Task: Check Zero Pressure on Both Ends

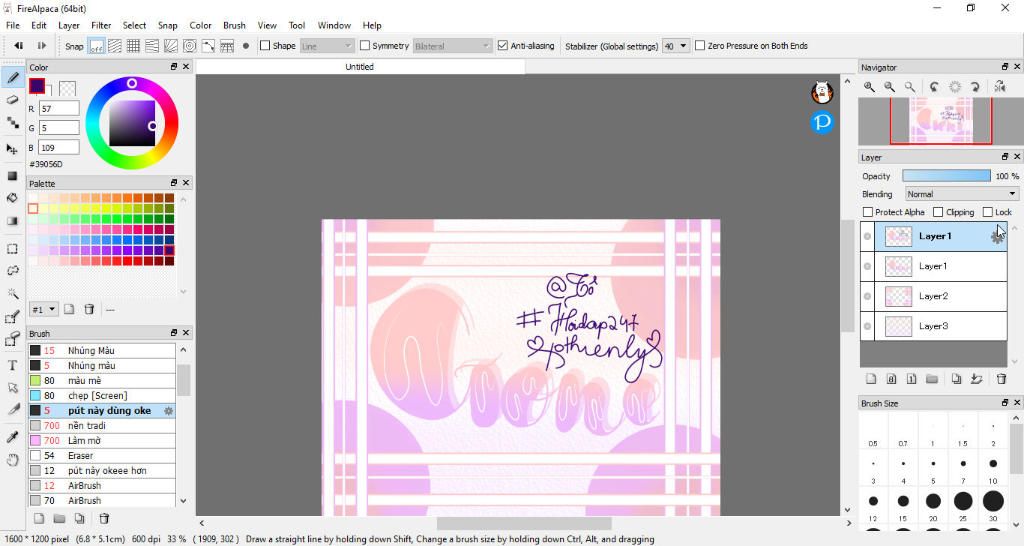Action: point(699,46)
